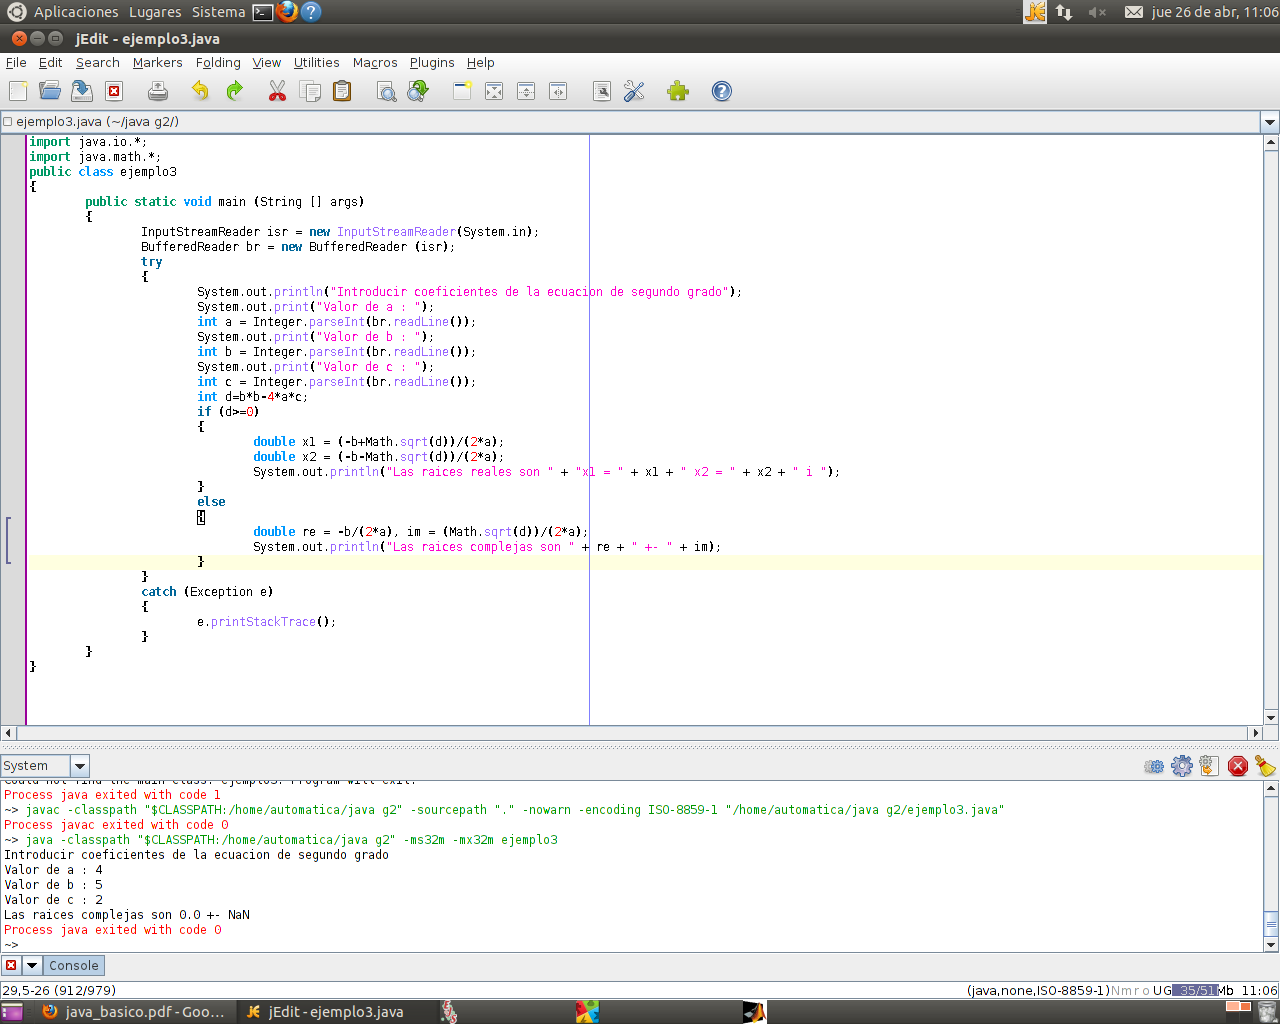Open a file with the Open toolbar icon
Viewport: 1280px width, 1024px height.
50,91
